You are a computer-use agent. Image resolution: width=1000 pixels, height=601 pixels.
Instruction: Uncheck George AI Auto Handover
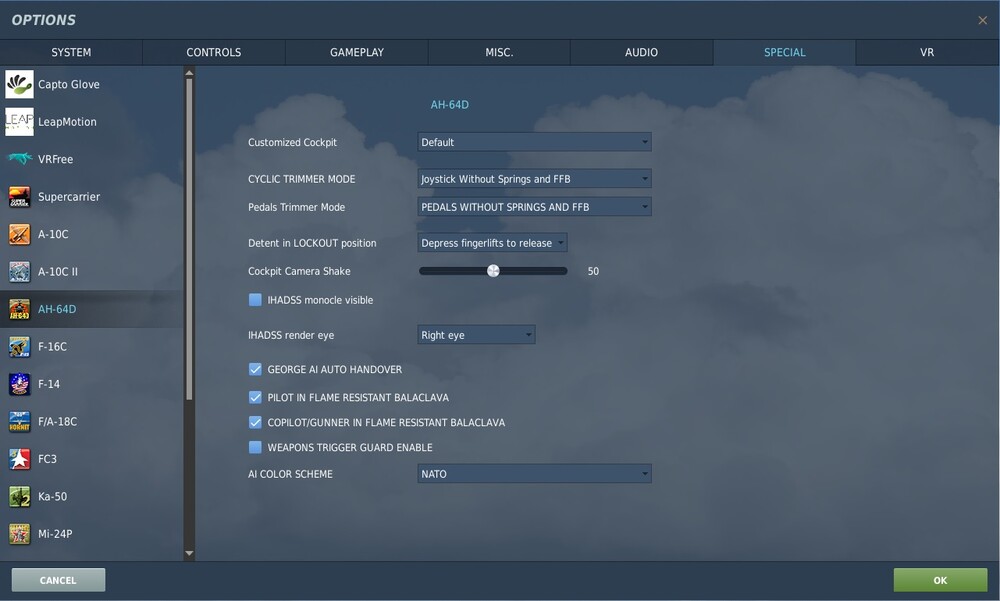pos(255,369)
